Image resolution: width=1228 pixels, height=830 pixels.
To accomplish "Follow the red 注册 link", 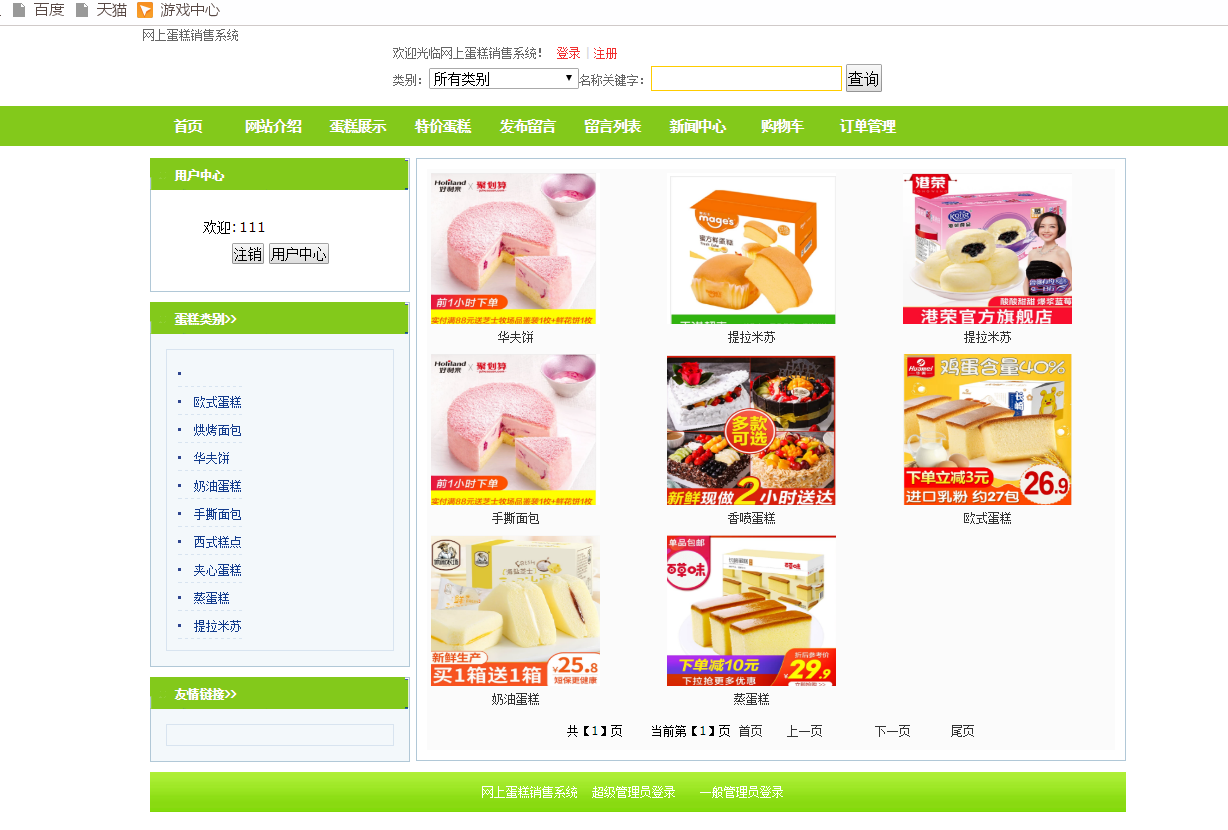I will 605,54.
